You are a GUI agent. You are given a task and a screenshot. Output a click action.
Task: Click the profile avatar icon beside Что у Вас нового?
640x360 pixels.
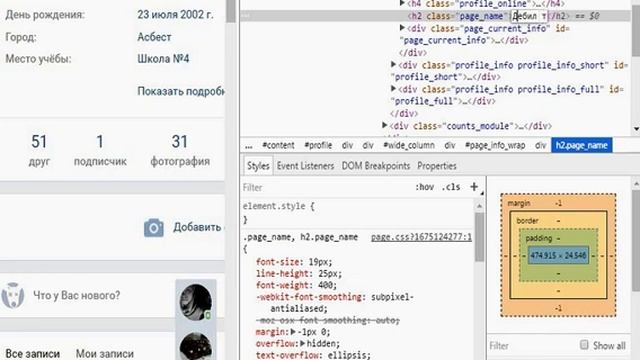pos(13,295)
